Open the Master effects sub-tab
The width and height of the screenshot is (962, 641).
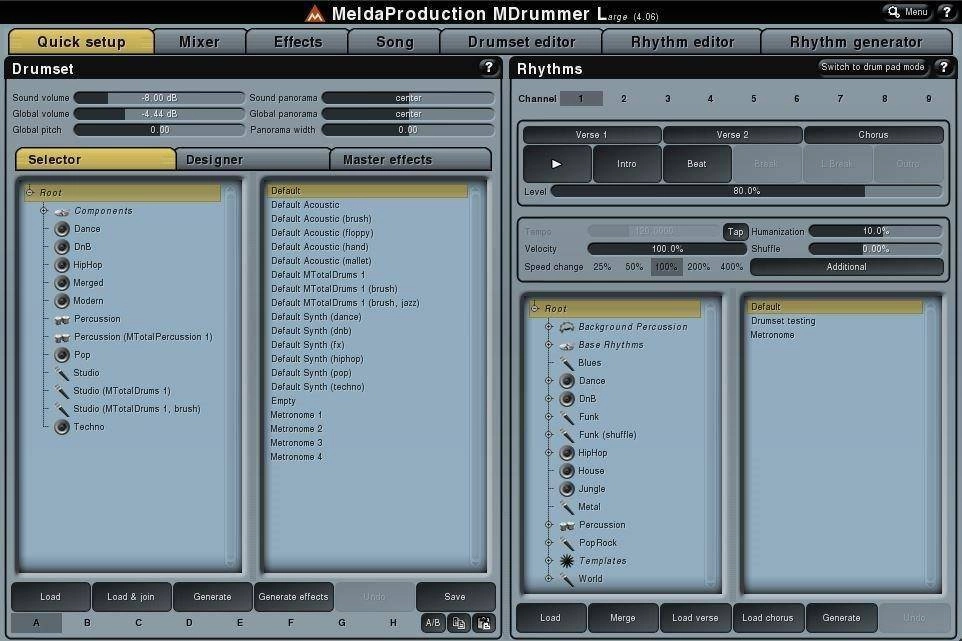(x=410, y=159)
